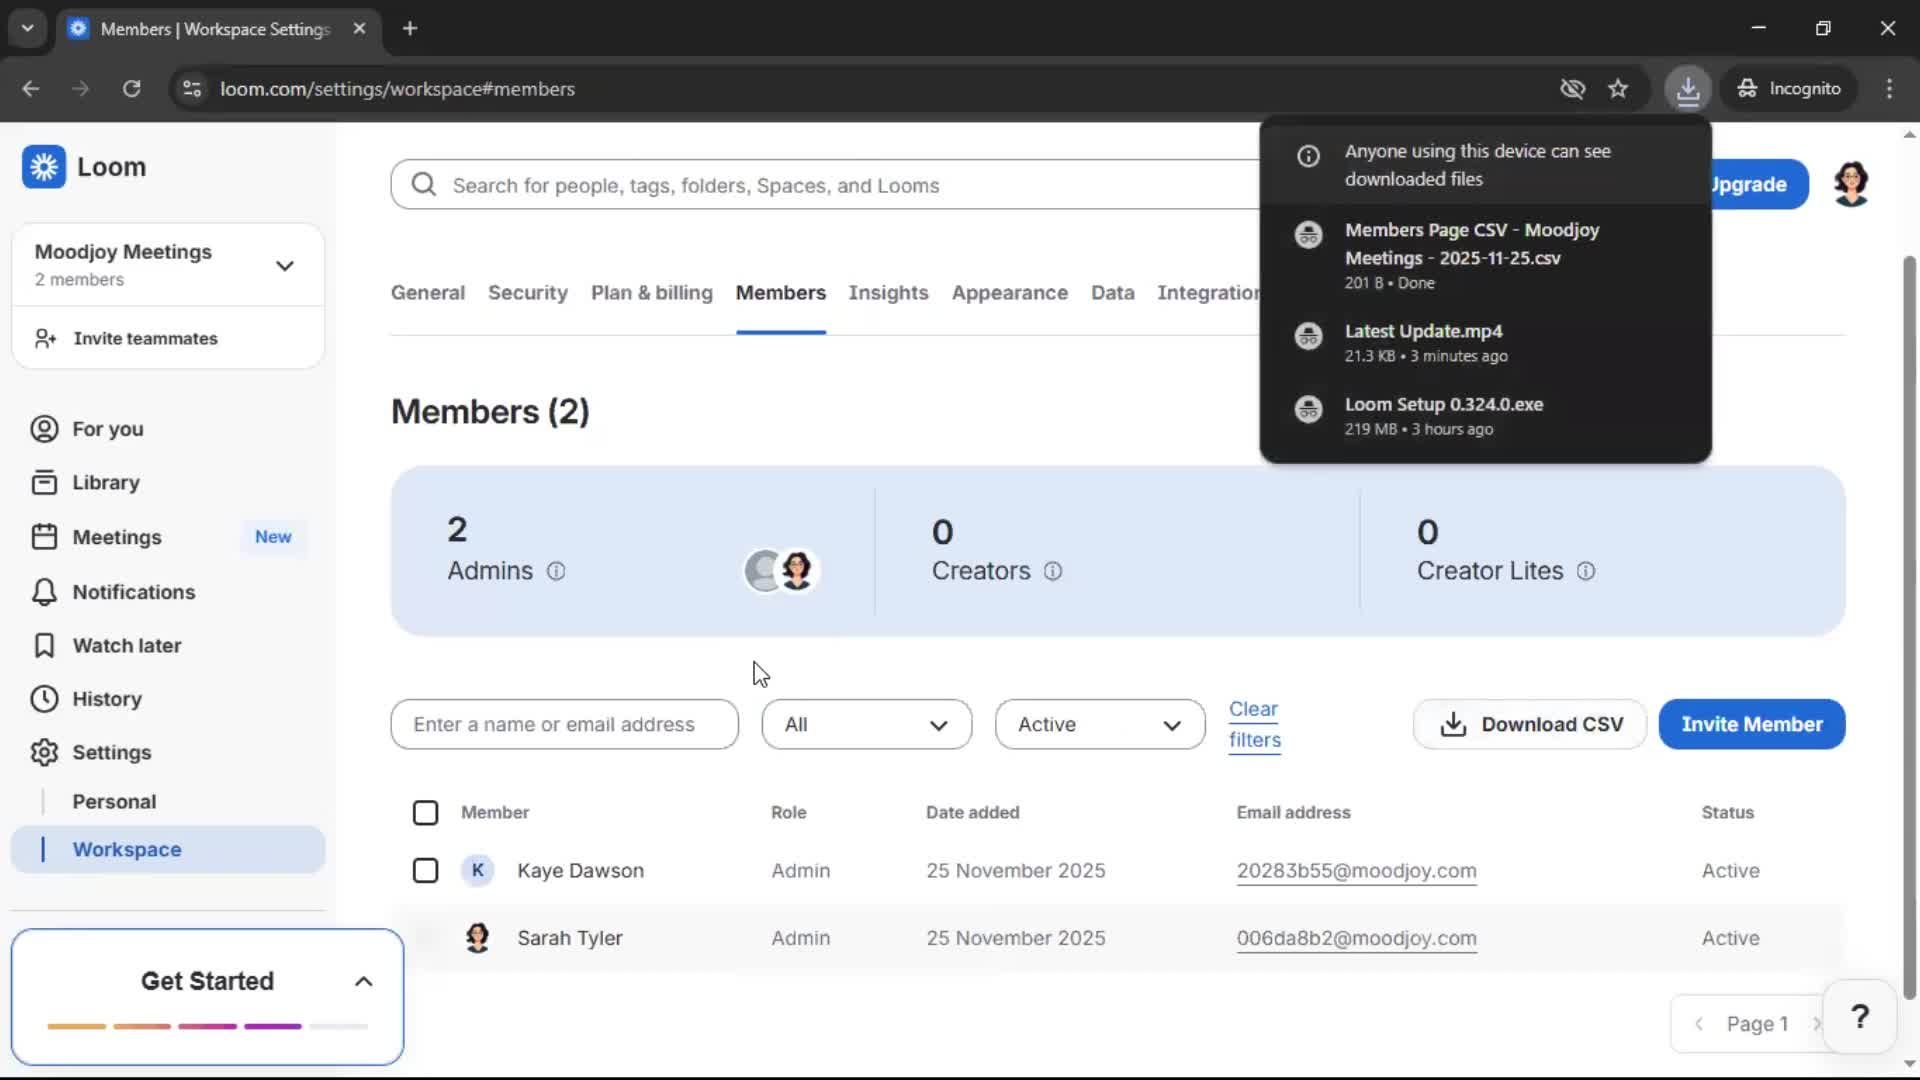Click the Admins info icon
This screenshot has width=1920, height=1080.
click(x=556, y=571)
